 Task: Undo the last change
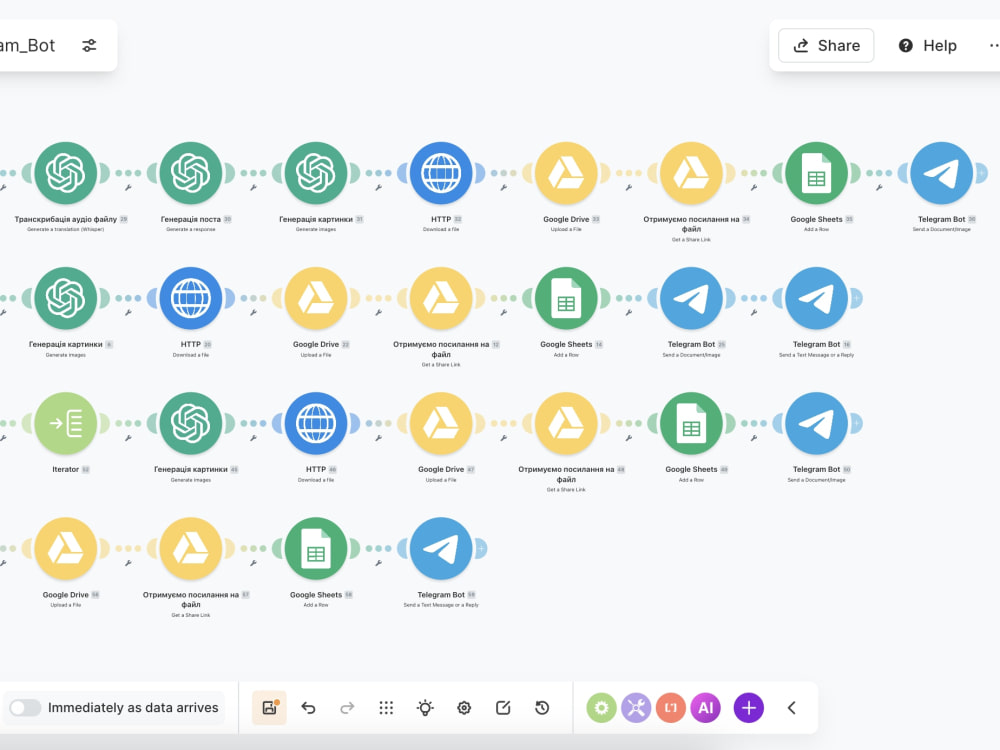[x=309, y=707]
